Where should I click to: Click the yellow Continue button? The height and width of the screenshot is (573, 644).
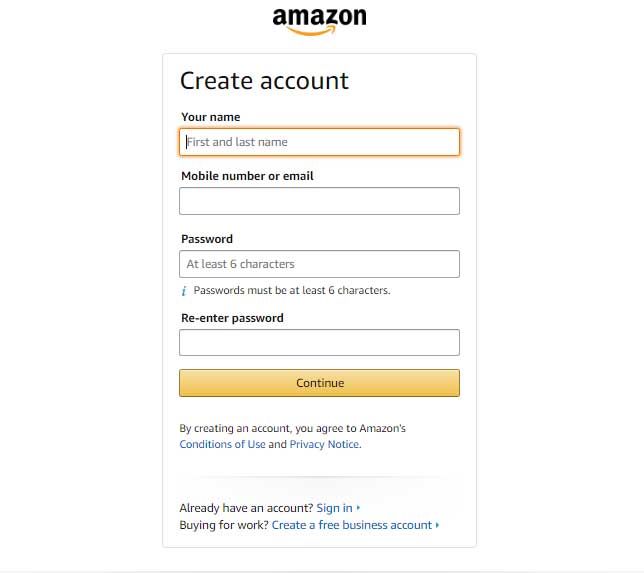319,383
